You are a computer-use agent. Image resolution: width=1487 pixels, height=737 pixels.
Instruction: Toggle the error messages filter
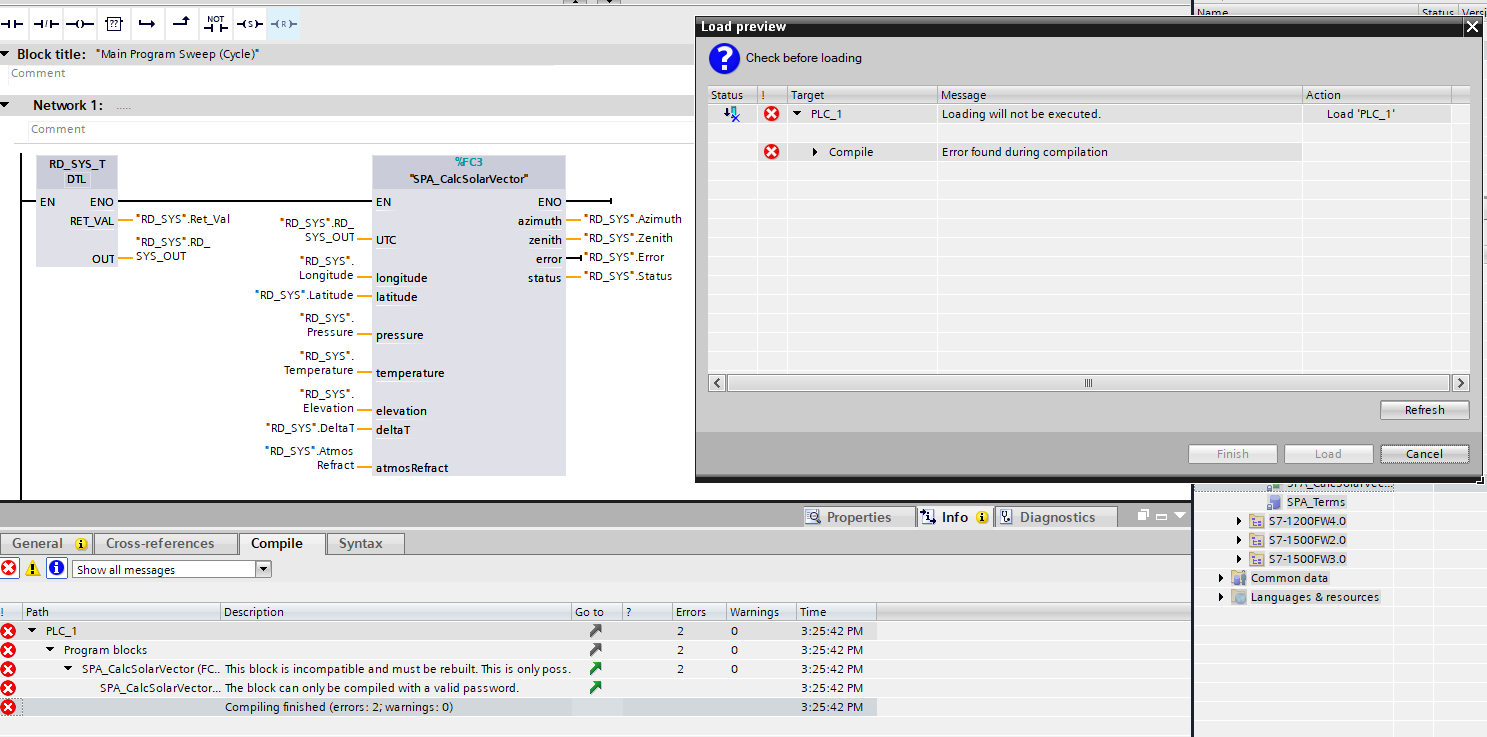[9, 569]
